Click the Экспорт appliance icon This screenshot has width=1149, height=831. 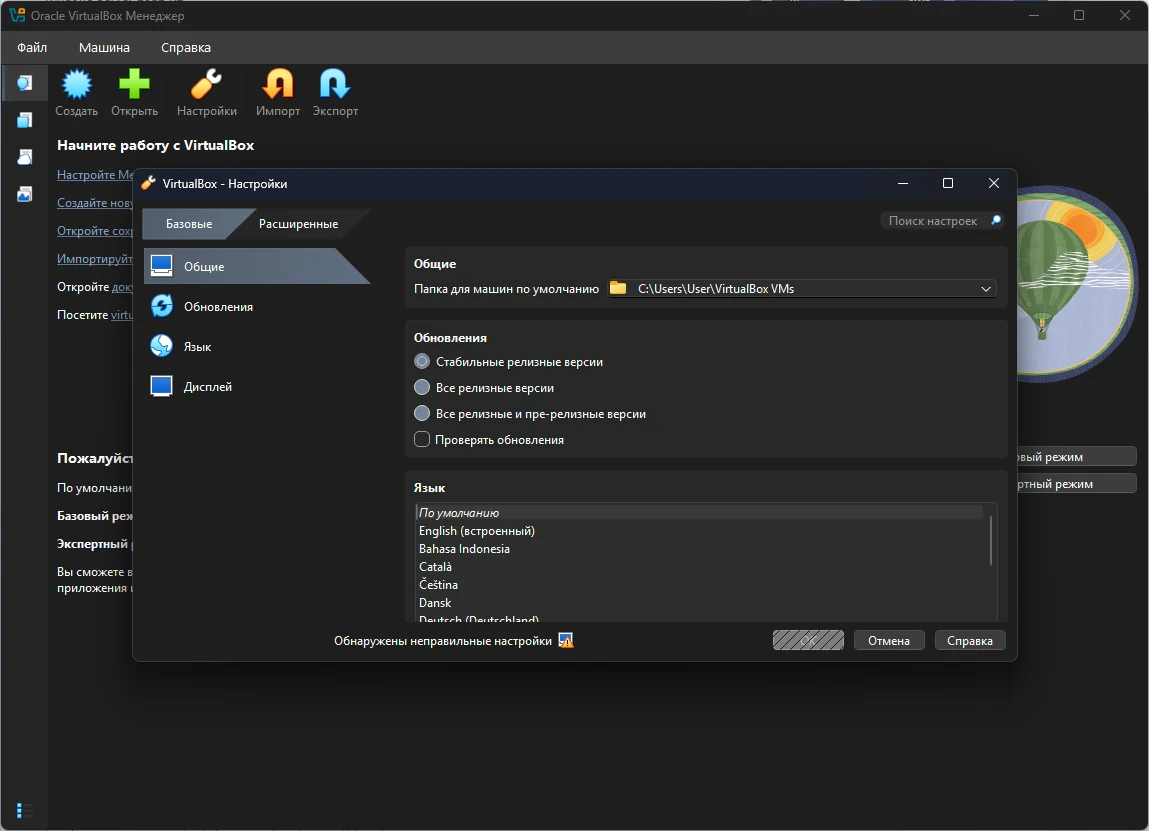(334, 84)
